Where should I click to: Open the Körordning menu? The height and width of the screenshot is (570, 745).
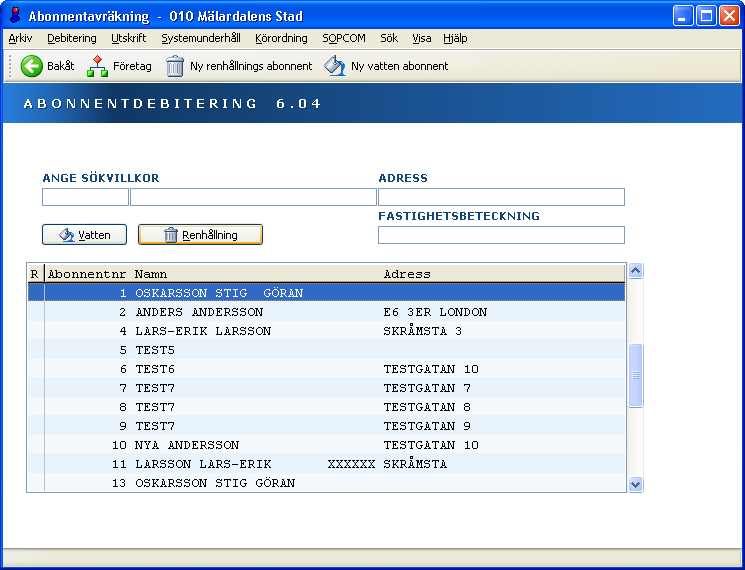tap(281, 38)
